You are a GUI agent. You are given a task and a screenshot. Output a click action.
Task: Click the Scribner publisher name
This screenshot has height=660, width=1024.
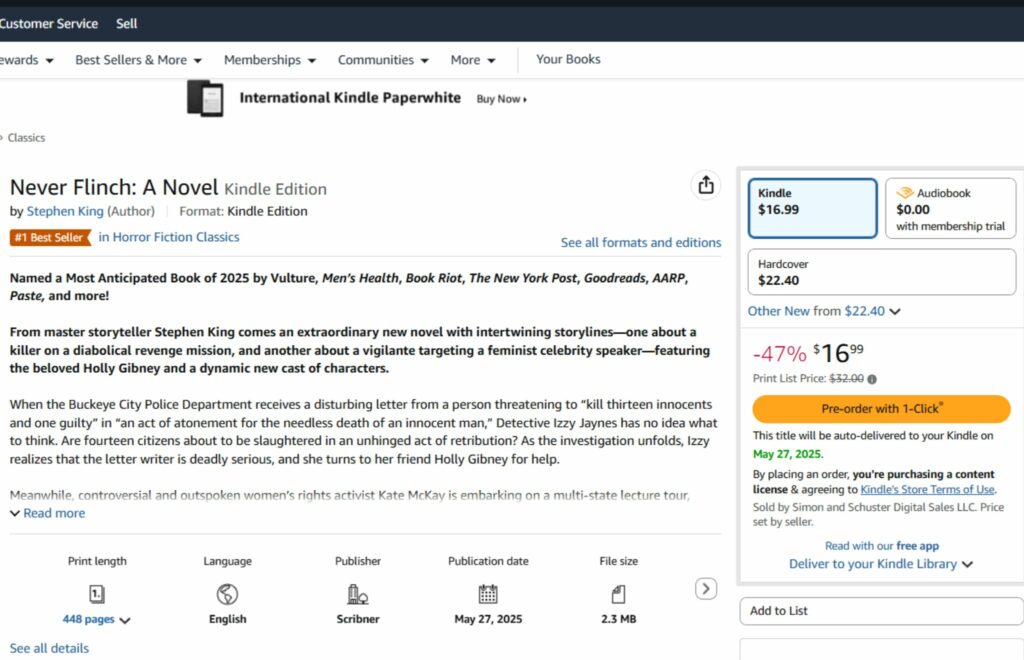pos(357,619)
